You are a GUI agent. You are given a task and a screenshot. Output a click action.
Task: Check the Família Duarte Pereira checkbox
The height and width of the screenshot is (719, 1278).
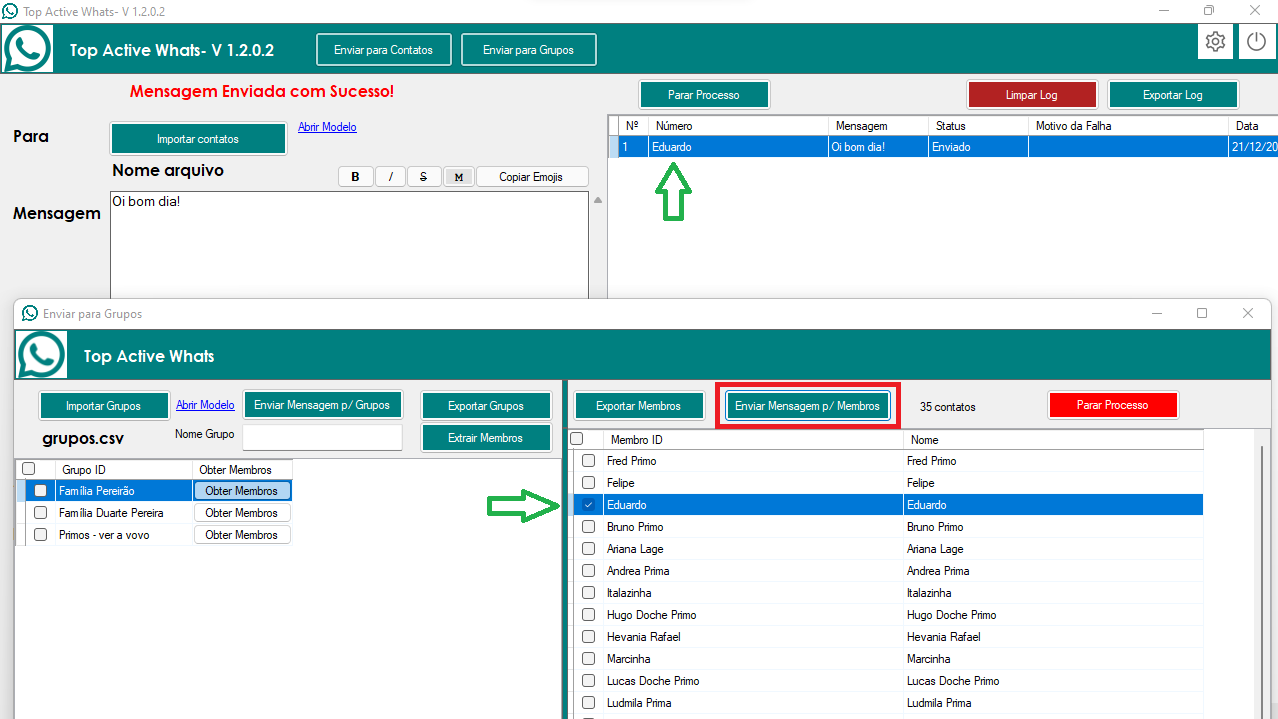tap(41, 513)
